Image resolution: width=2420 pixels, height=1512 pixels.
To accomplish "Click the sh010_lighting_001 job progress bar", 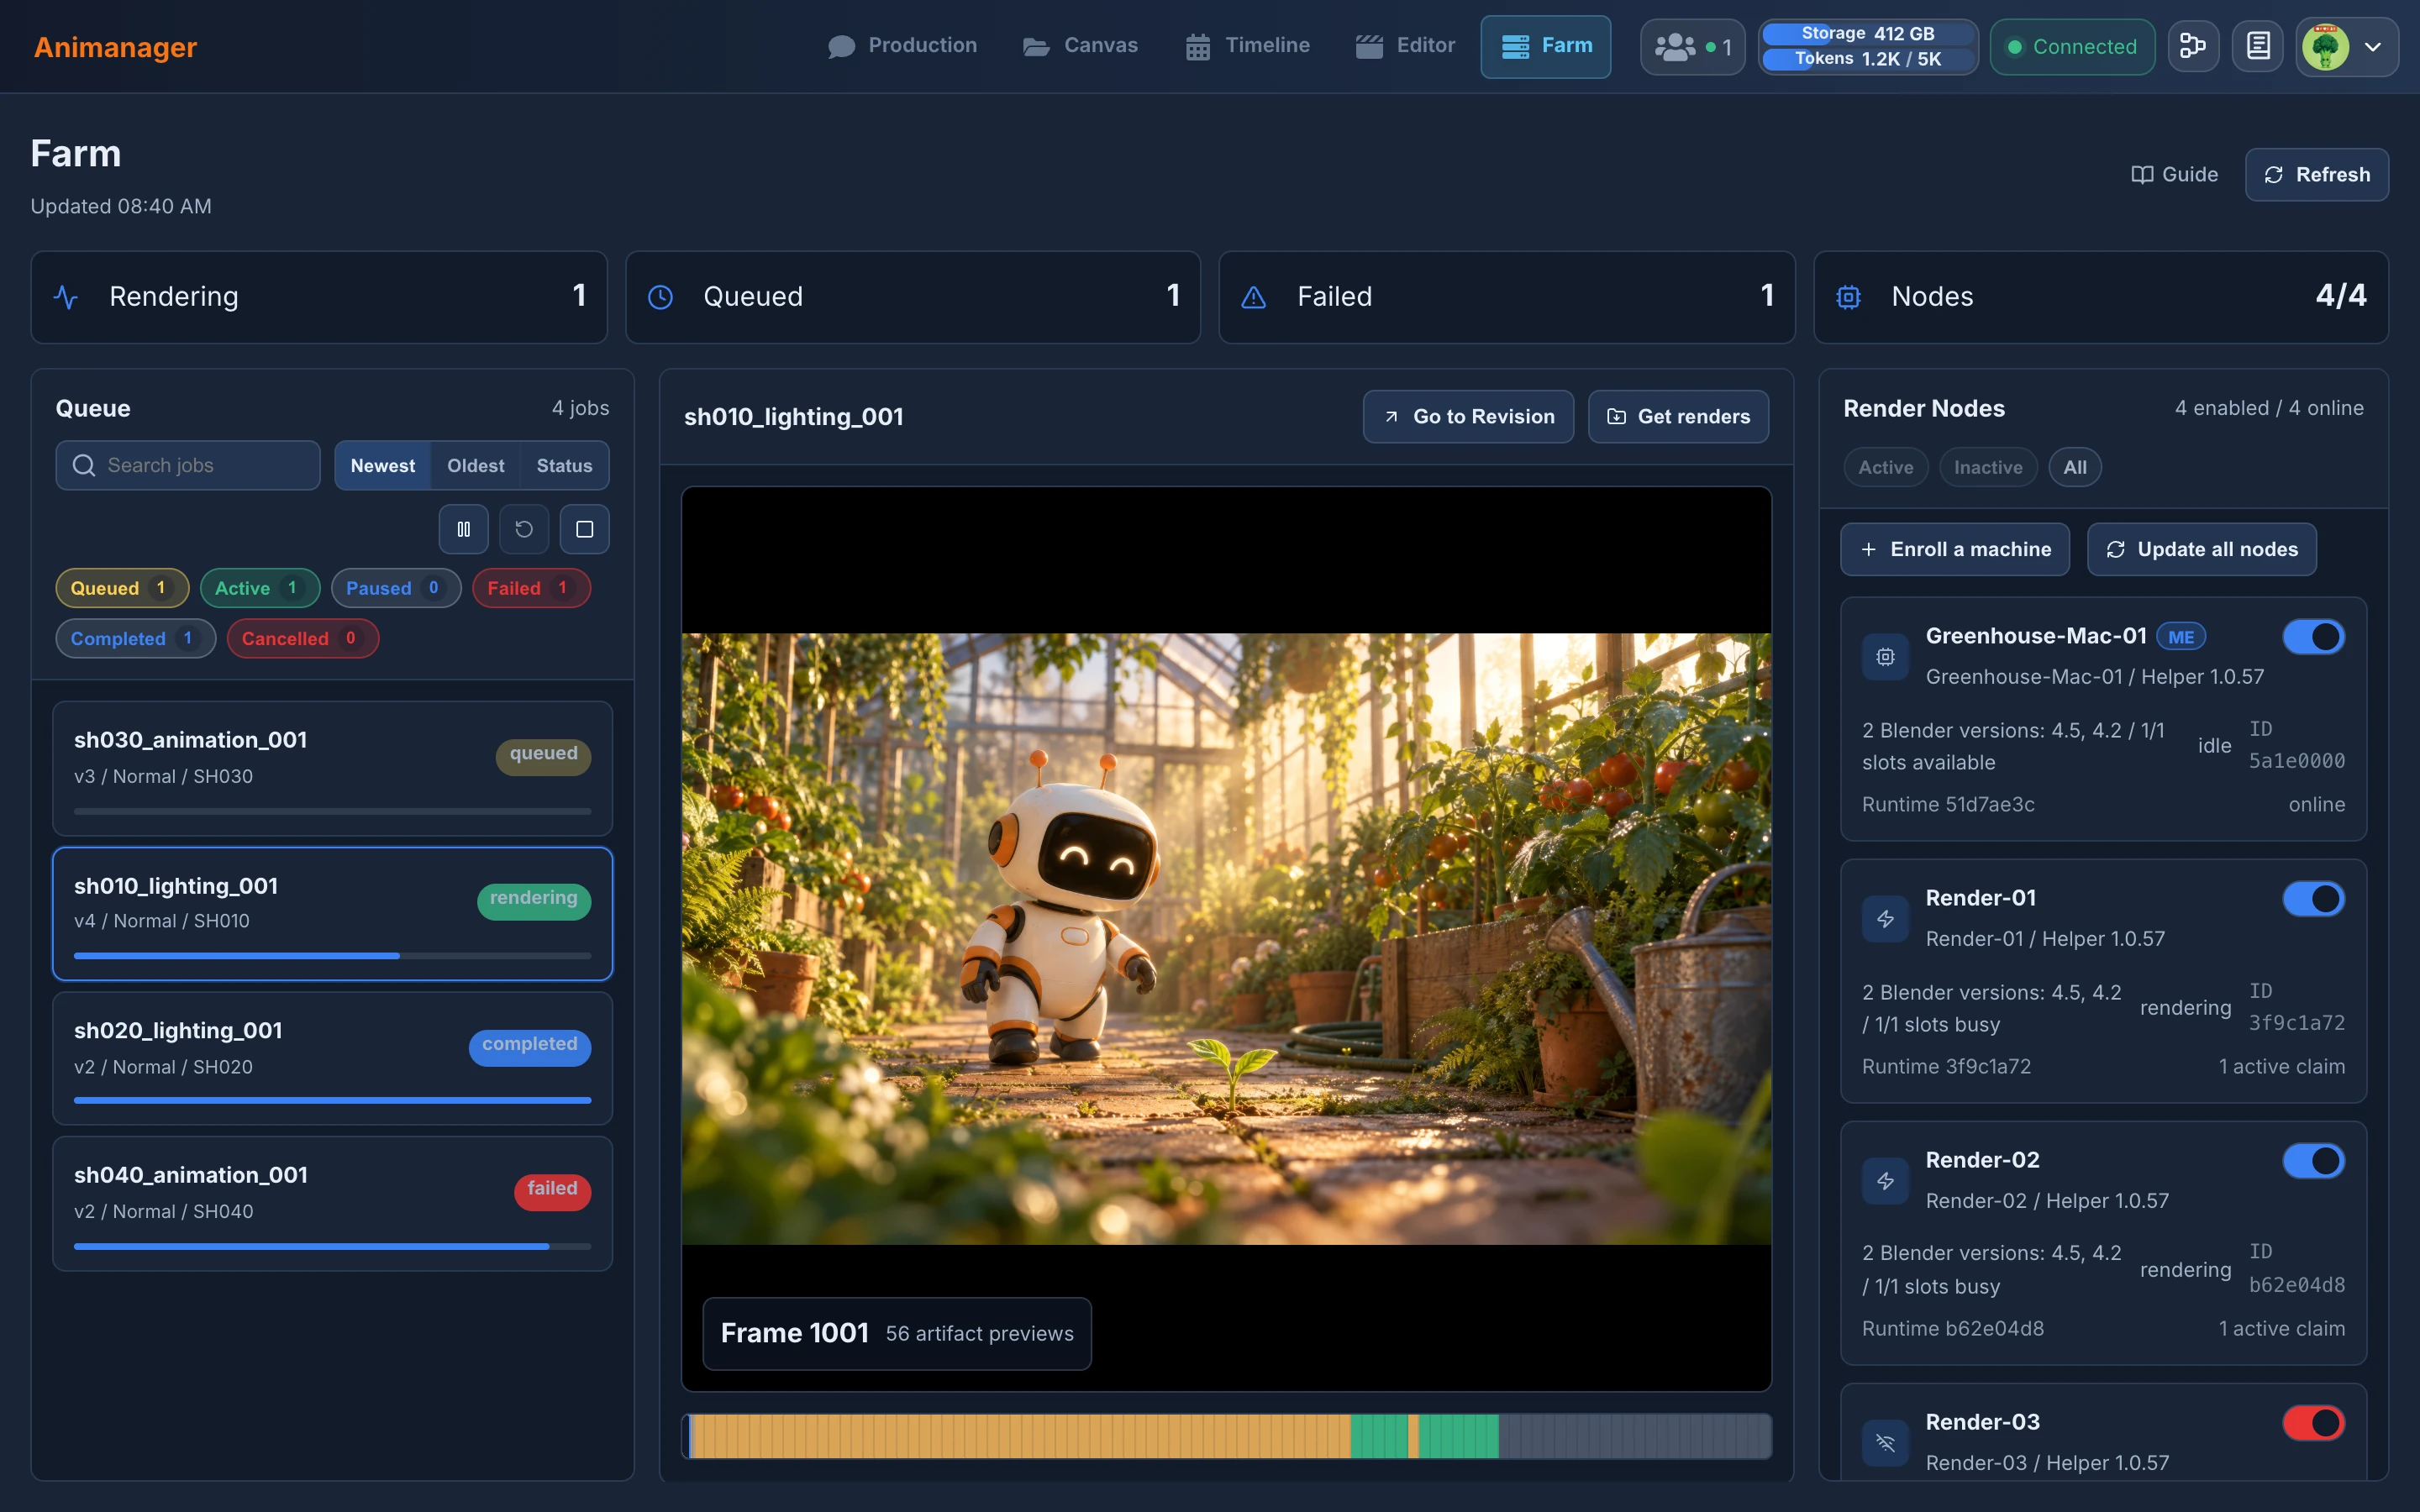I will pos(332,956).
